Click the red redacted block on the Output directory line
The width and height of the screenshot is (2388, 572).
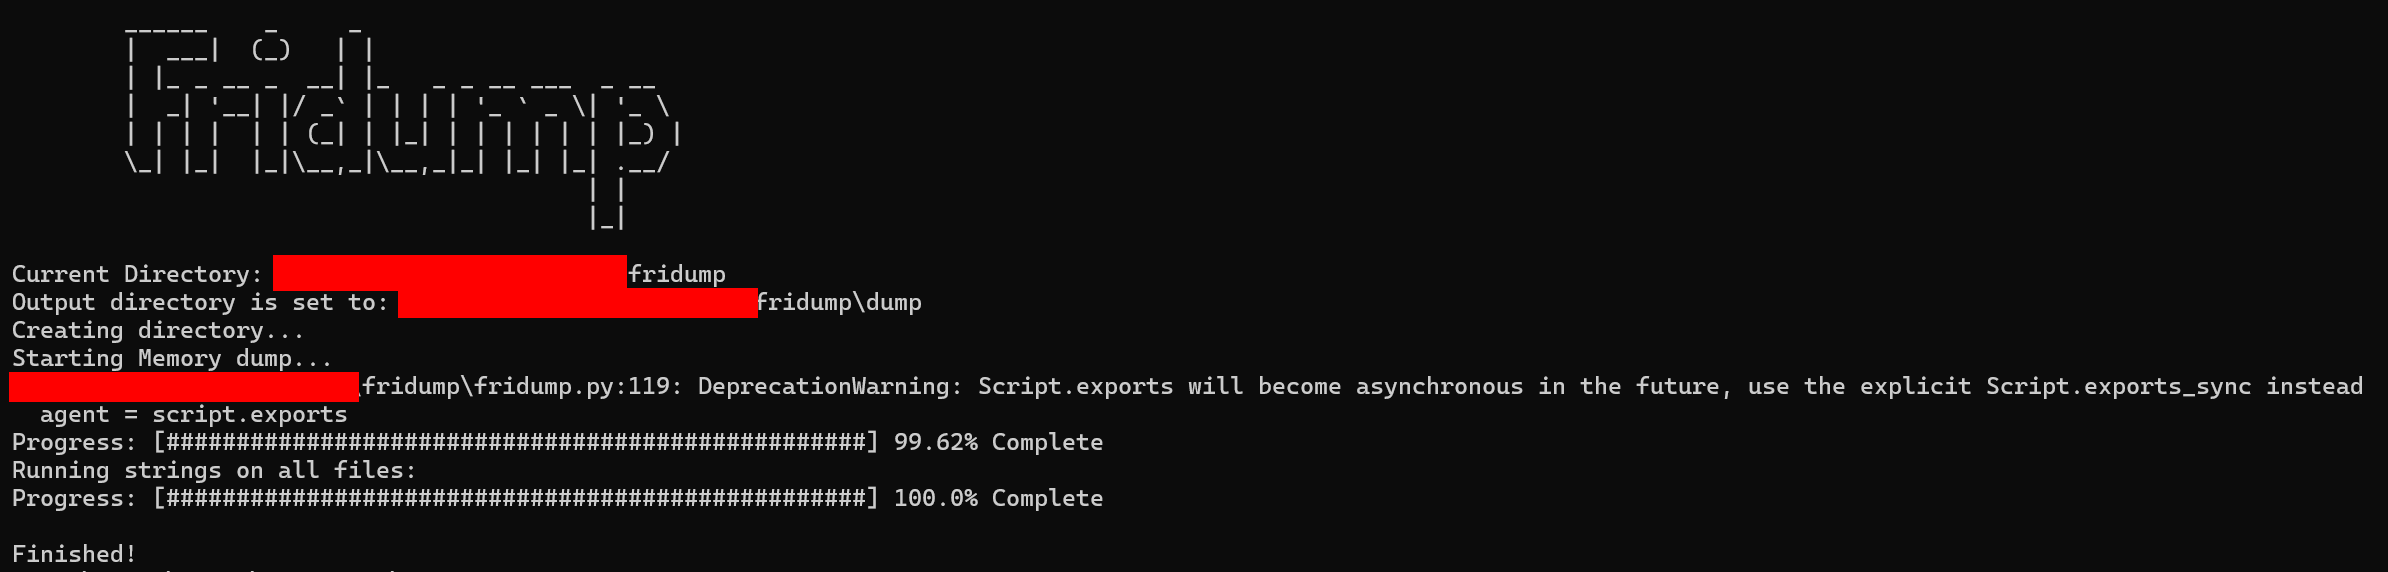tap(577, 302)
